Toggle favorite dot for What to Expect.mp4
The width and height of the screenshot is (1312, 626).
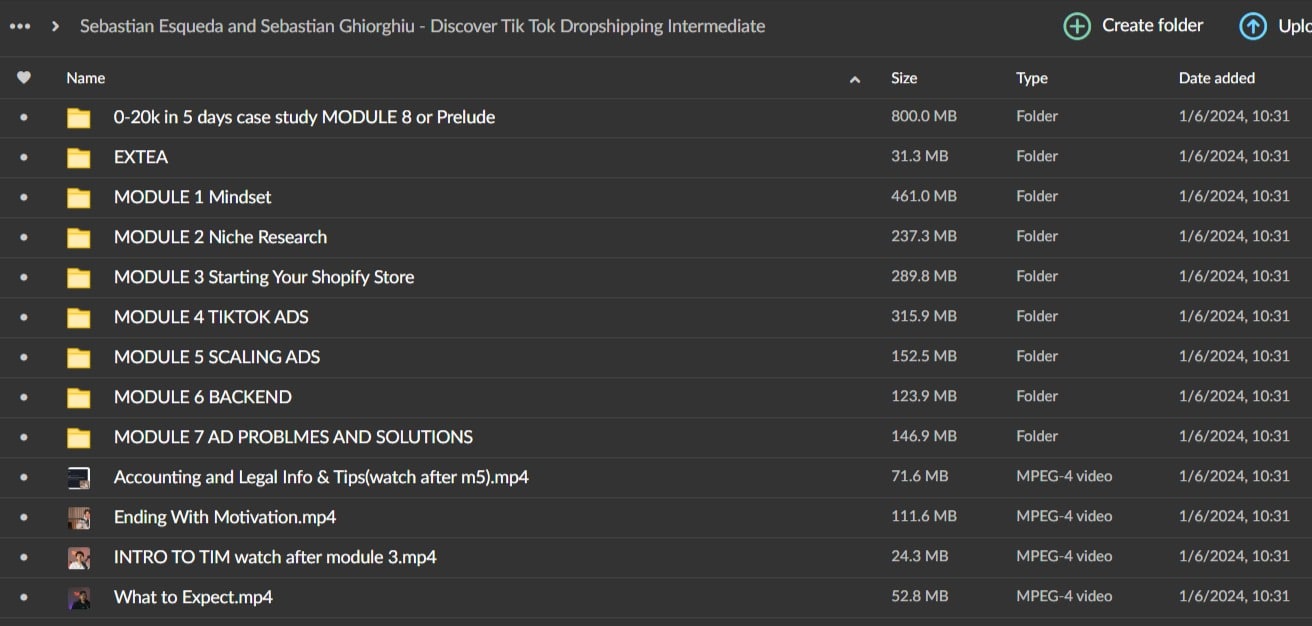click(24, 597)
